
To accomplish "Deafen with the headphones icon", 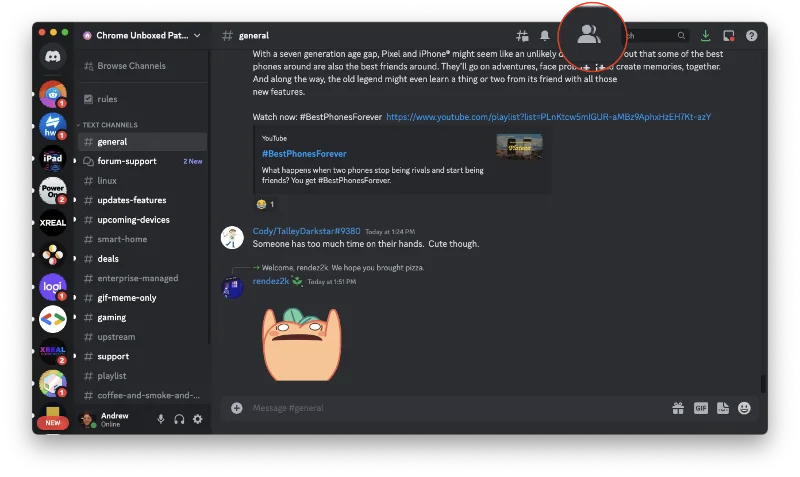I will [x=179, y=419].
